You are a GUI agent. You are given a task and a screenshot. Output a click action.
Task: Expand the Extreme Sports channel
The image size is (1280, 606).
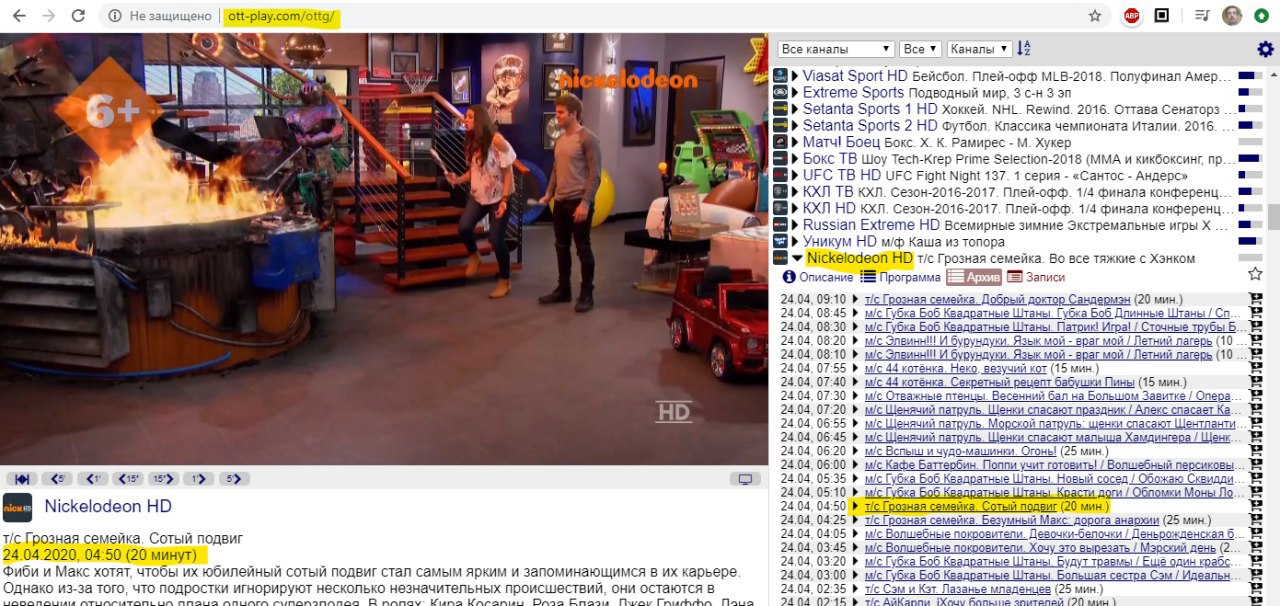796,93
